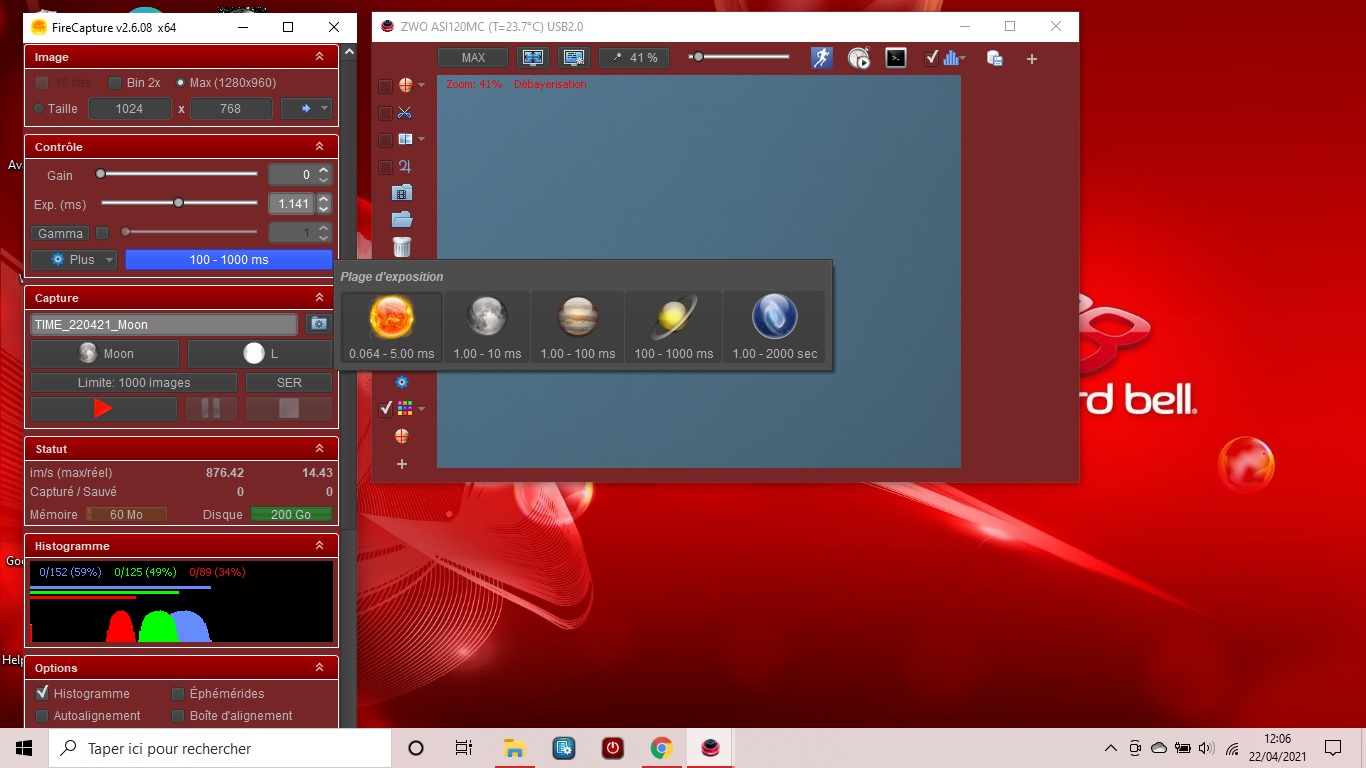
Task: Click the 100 - 1000 ms exposure range button
Action: [x=229, y=260]
